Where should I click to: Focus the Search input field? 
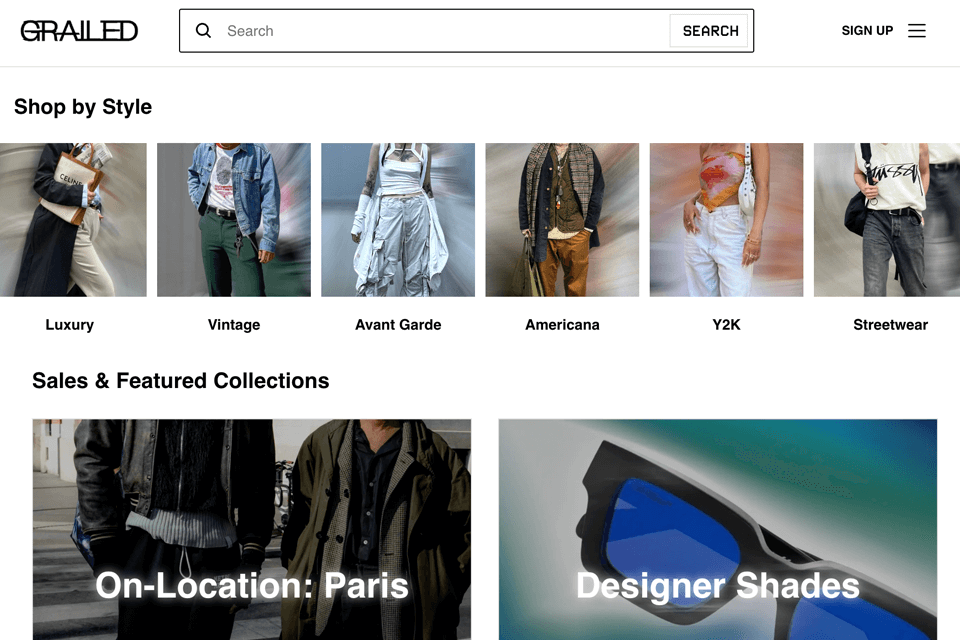click(x=445, y=31)
